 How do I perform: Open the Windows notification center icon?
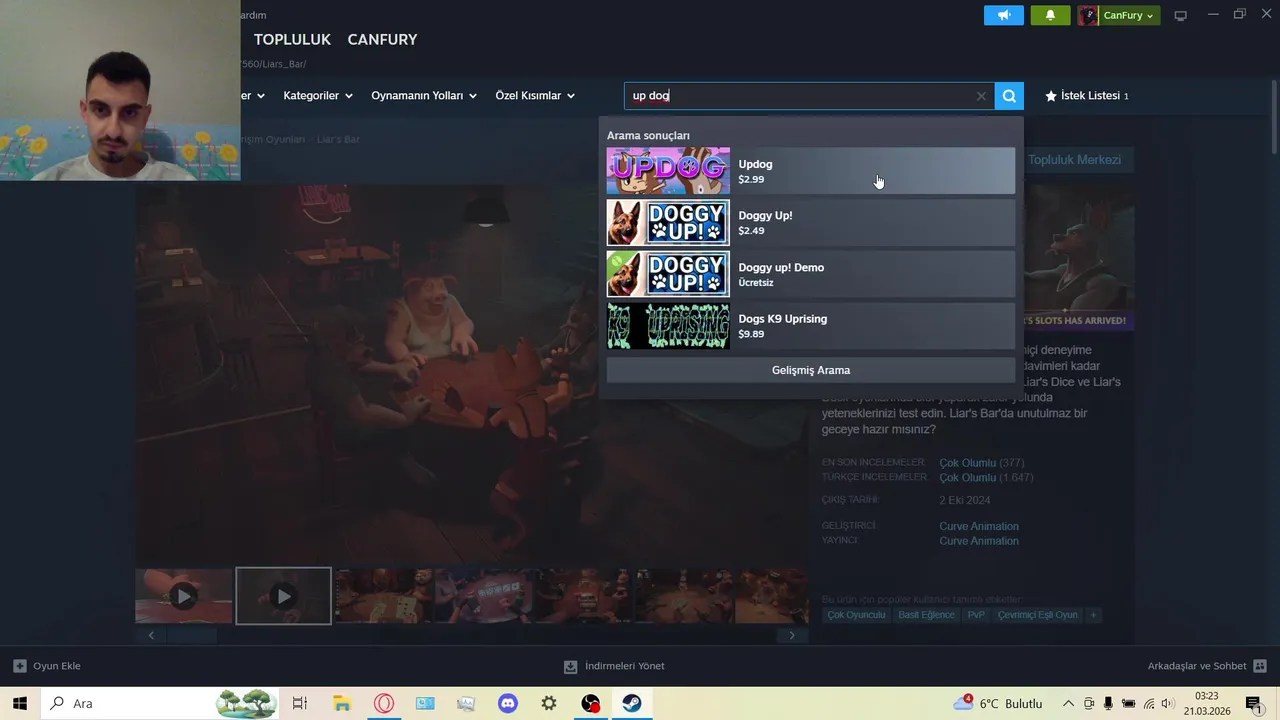pyautogui.click(x=1254, y=704)
